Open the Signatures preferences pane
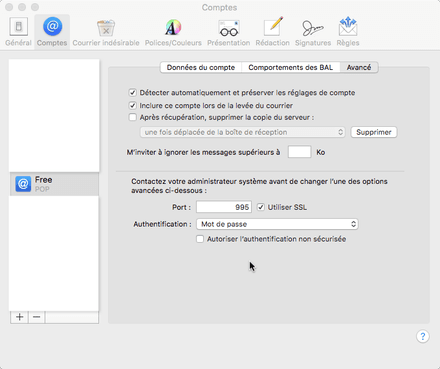The width and height of the screenshot is (440, 369). pyautogui.click(x=313, y=32)
